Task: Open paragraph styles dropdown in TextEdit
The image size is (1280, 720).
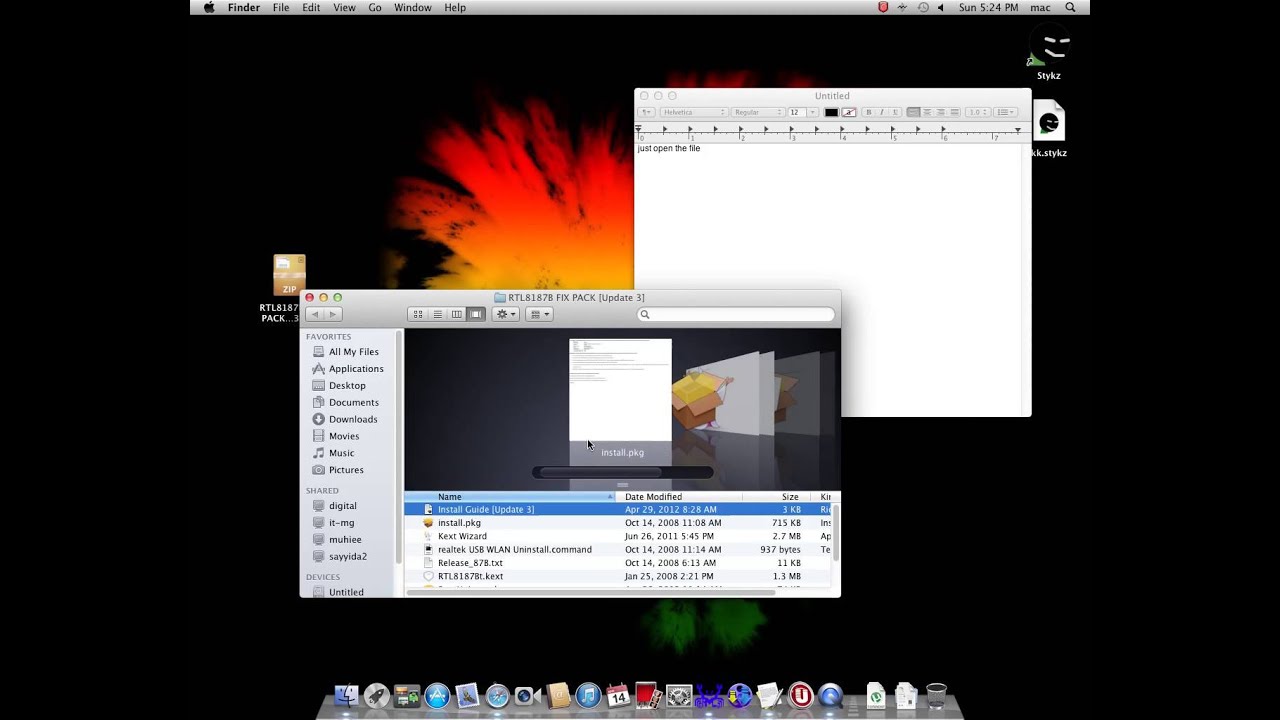Action: click(647, 112)
